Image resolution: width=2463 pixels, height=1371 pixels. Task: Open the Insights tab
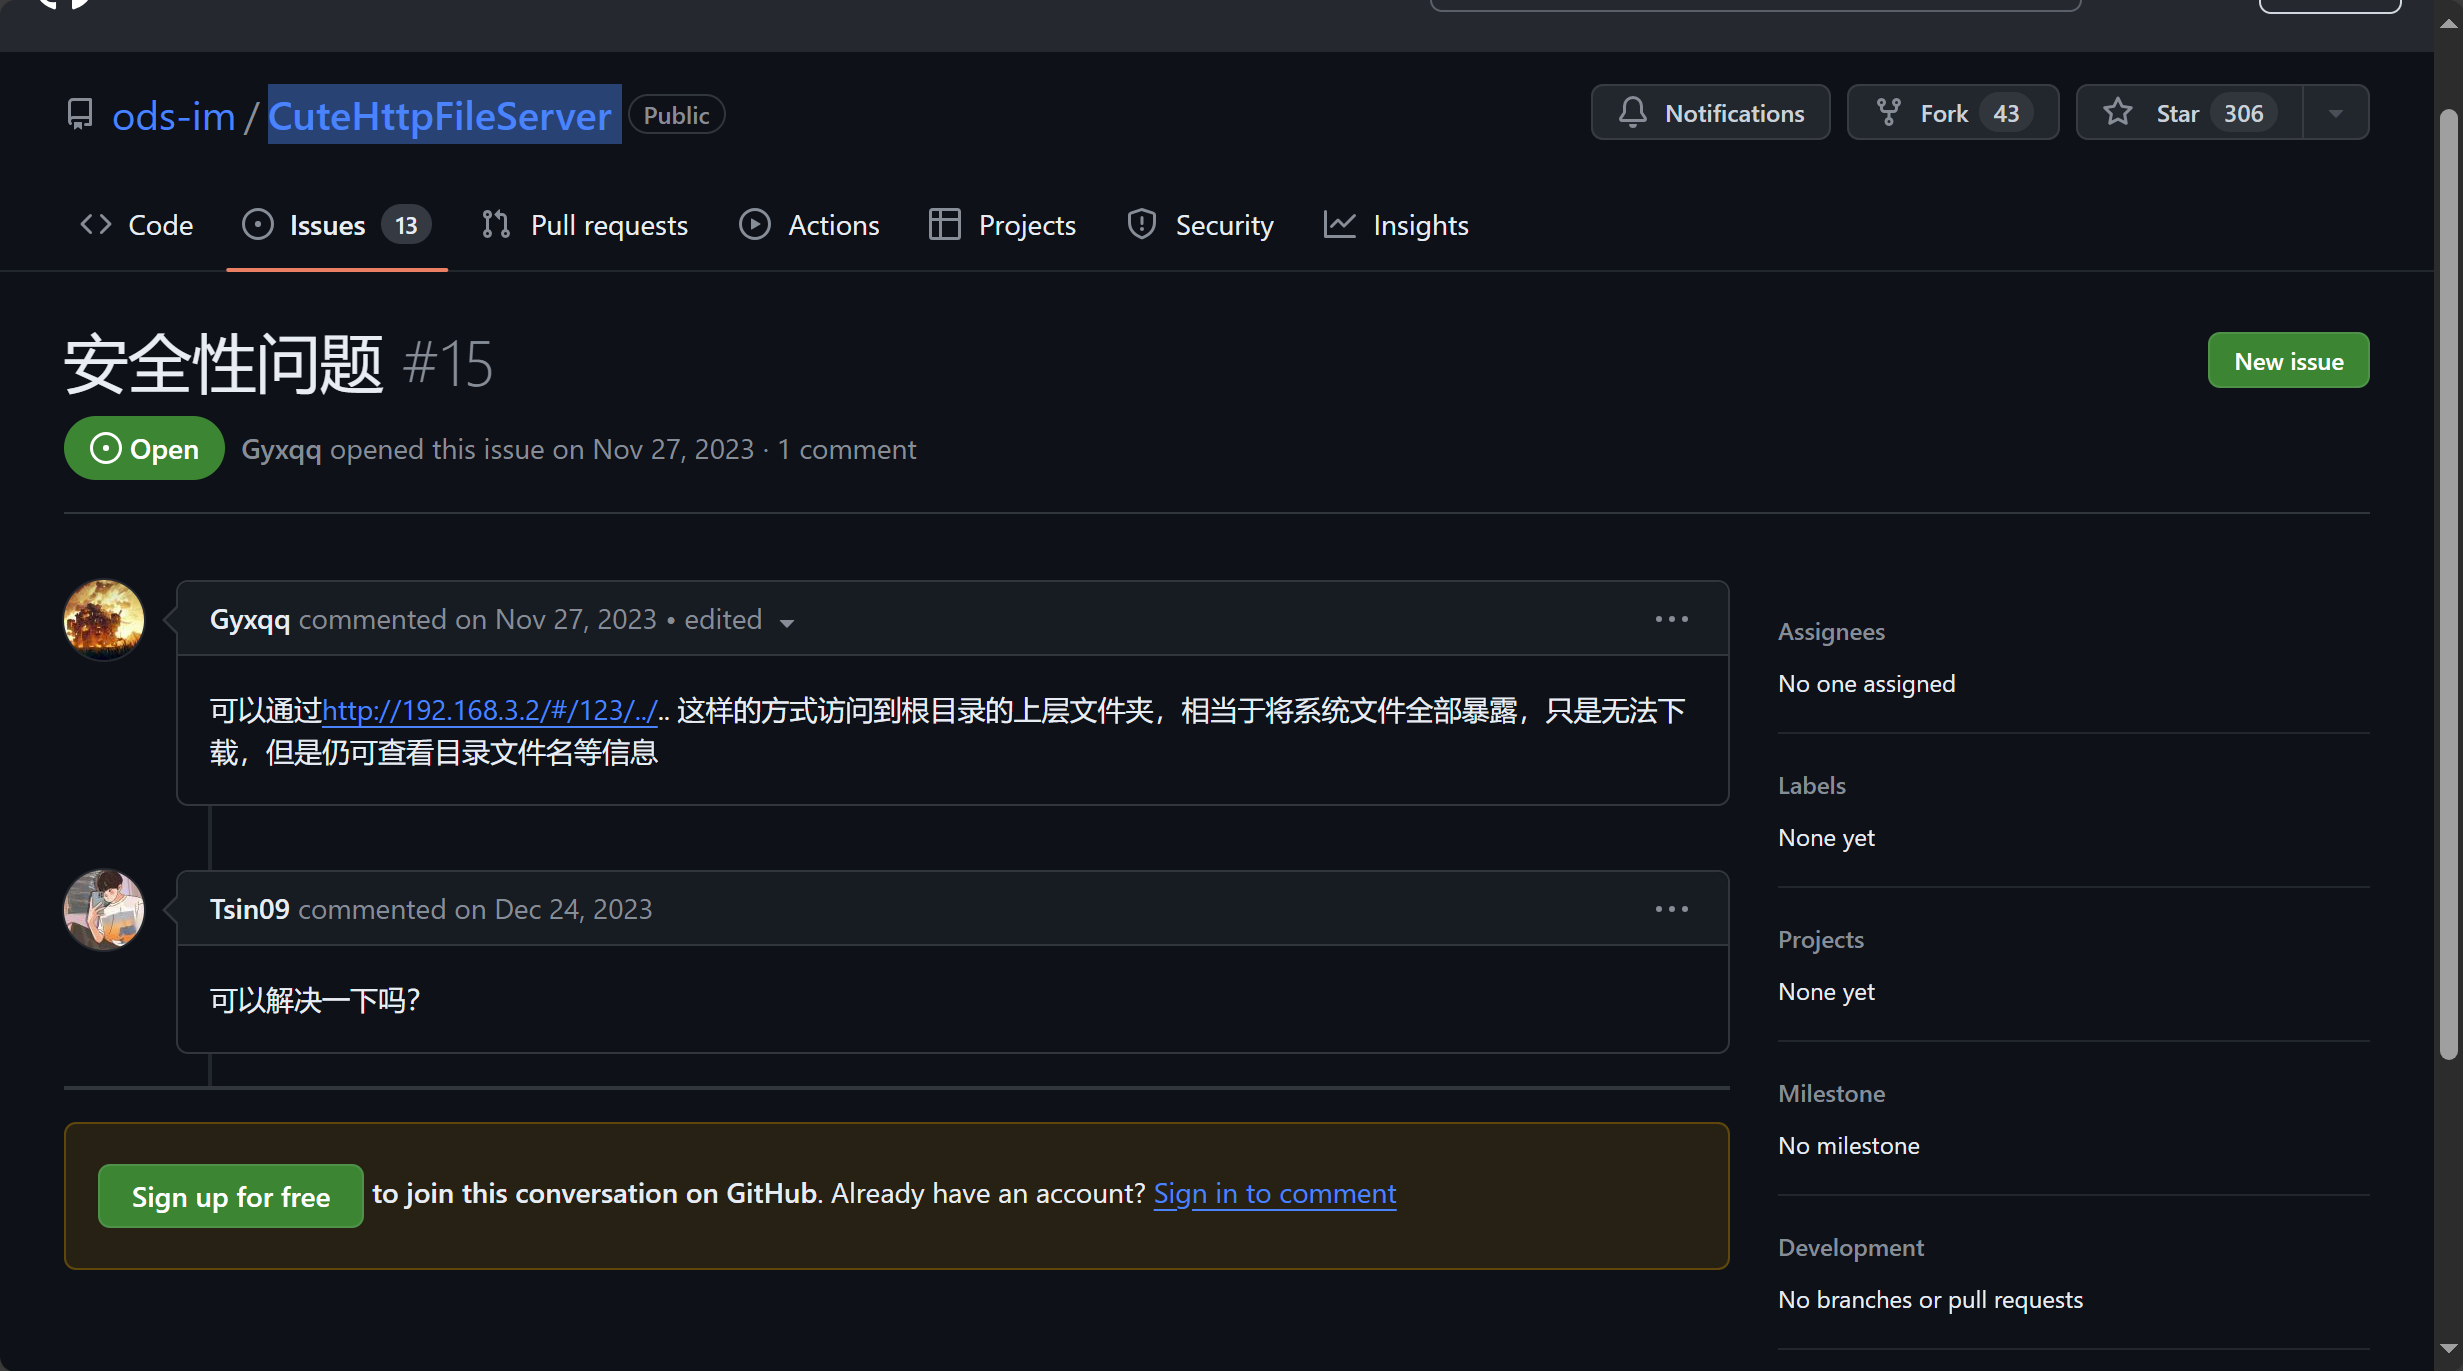click(1396, 225)
